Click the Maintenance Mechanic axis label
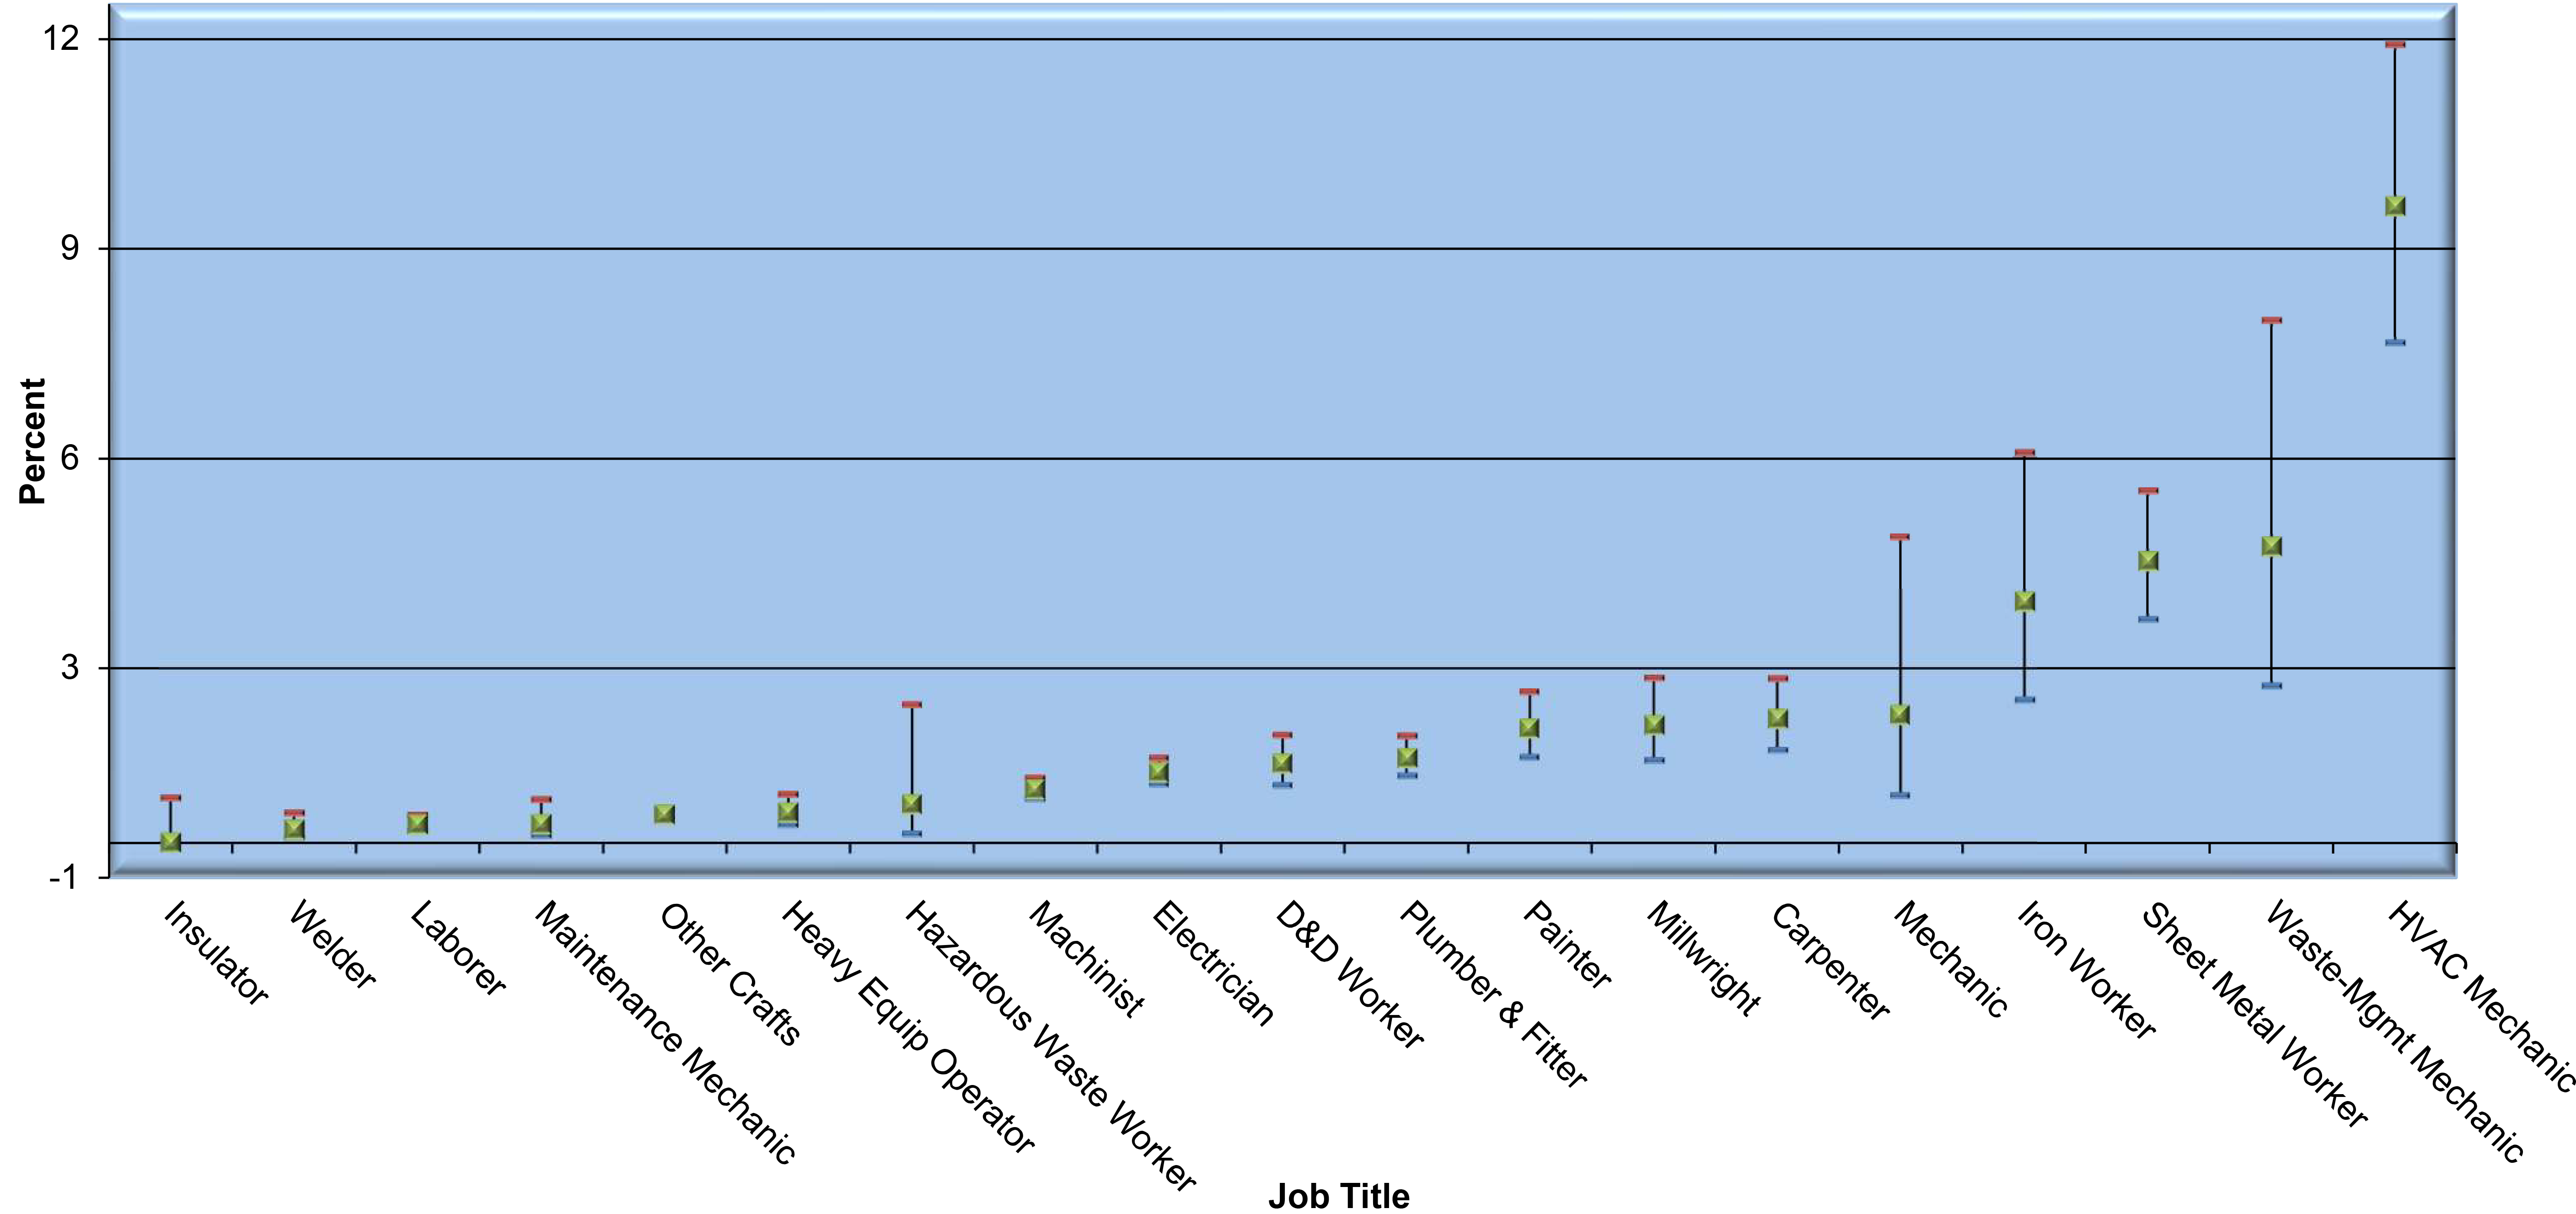This screenshot has height=1214, width=2576. point(666,1033)
